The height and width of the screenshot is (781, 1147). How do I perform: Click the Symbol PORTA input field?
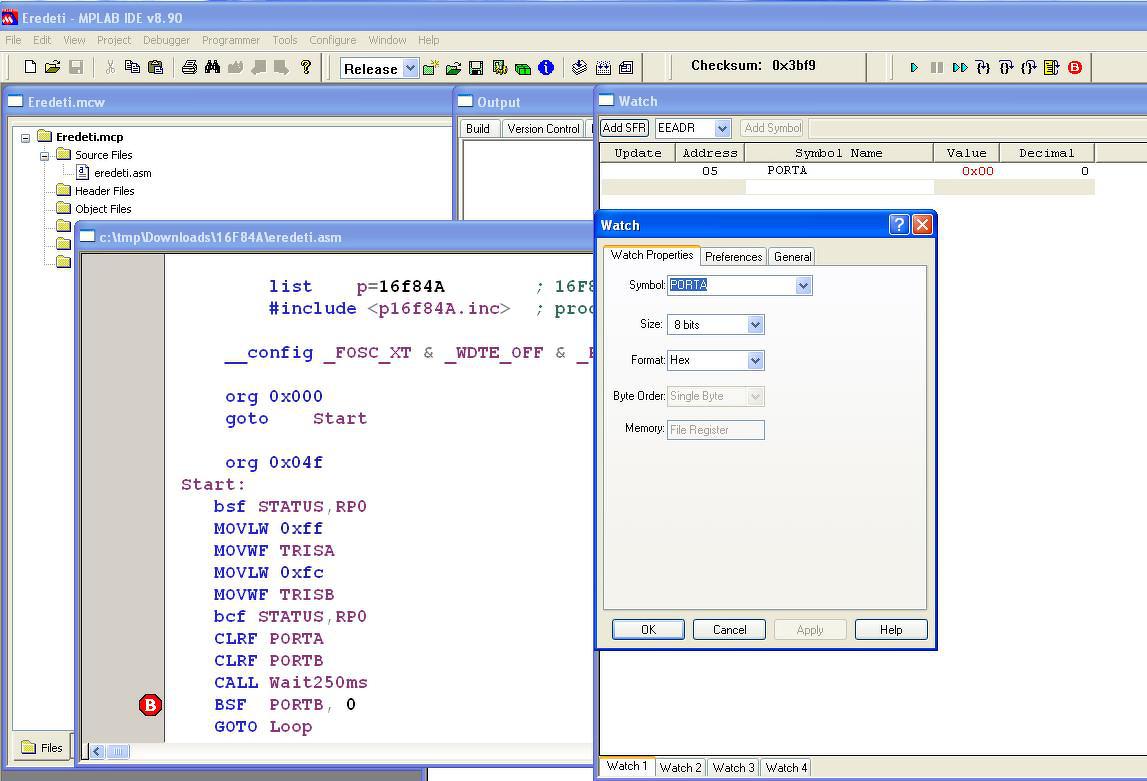(732, 285)
